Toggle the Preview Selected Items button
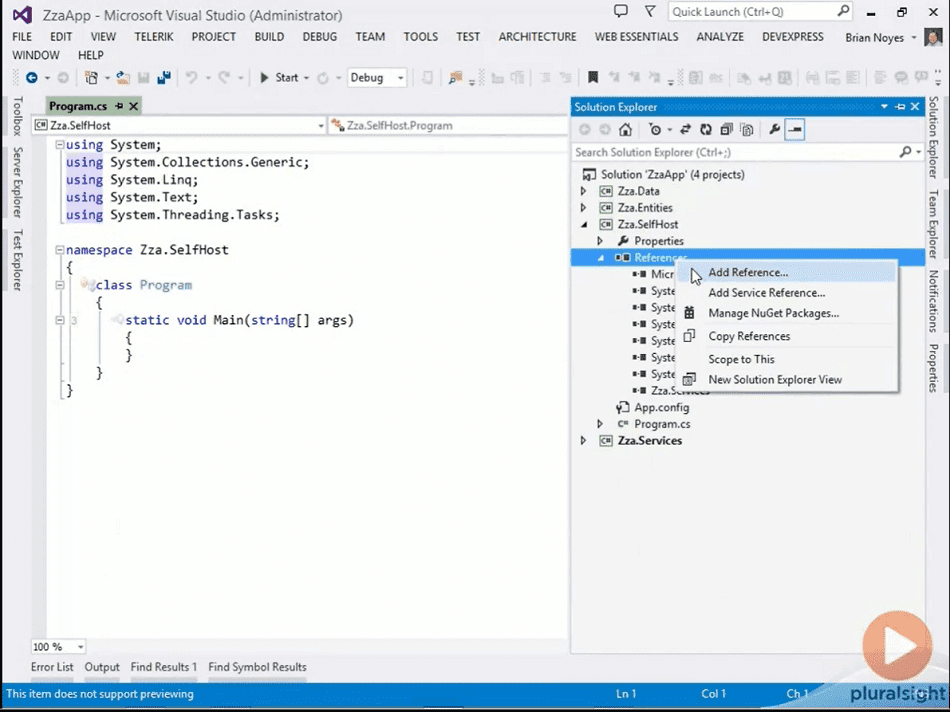Screen dimensions: 950x712 794,130
